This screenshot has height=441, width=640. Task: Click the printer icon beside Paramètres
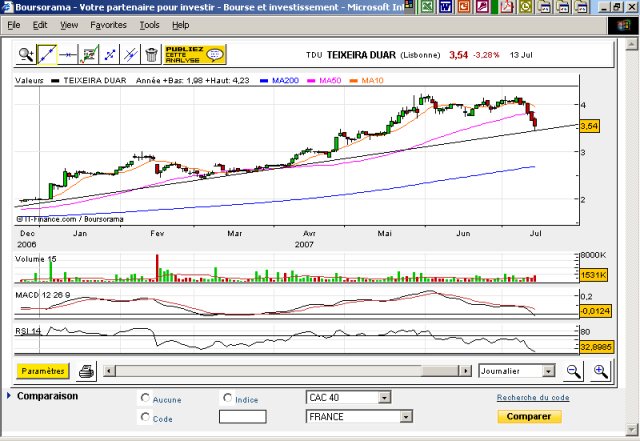pyautogui.click(x=86, y=371)
